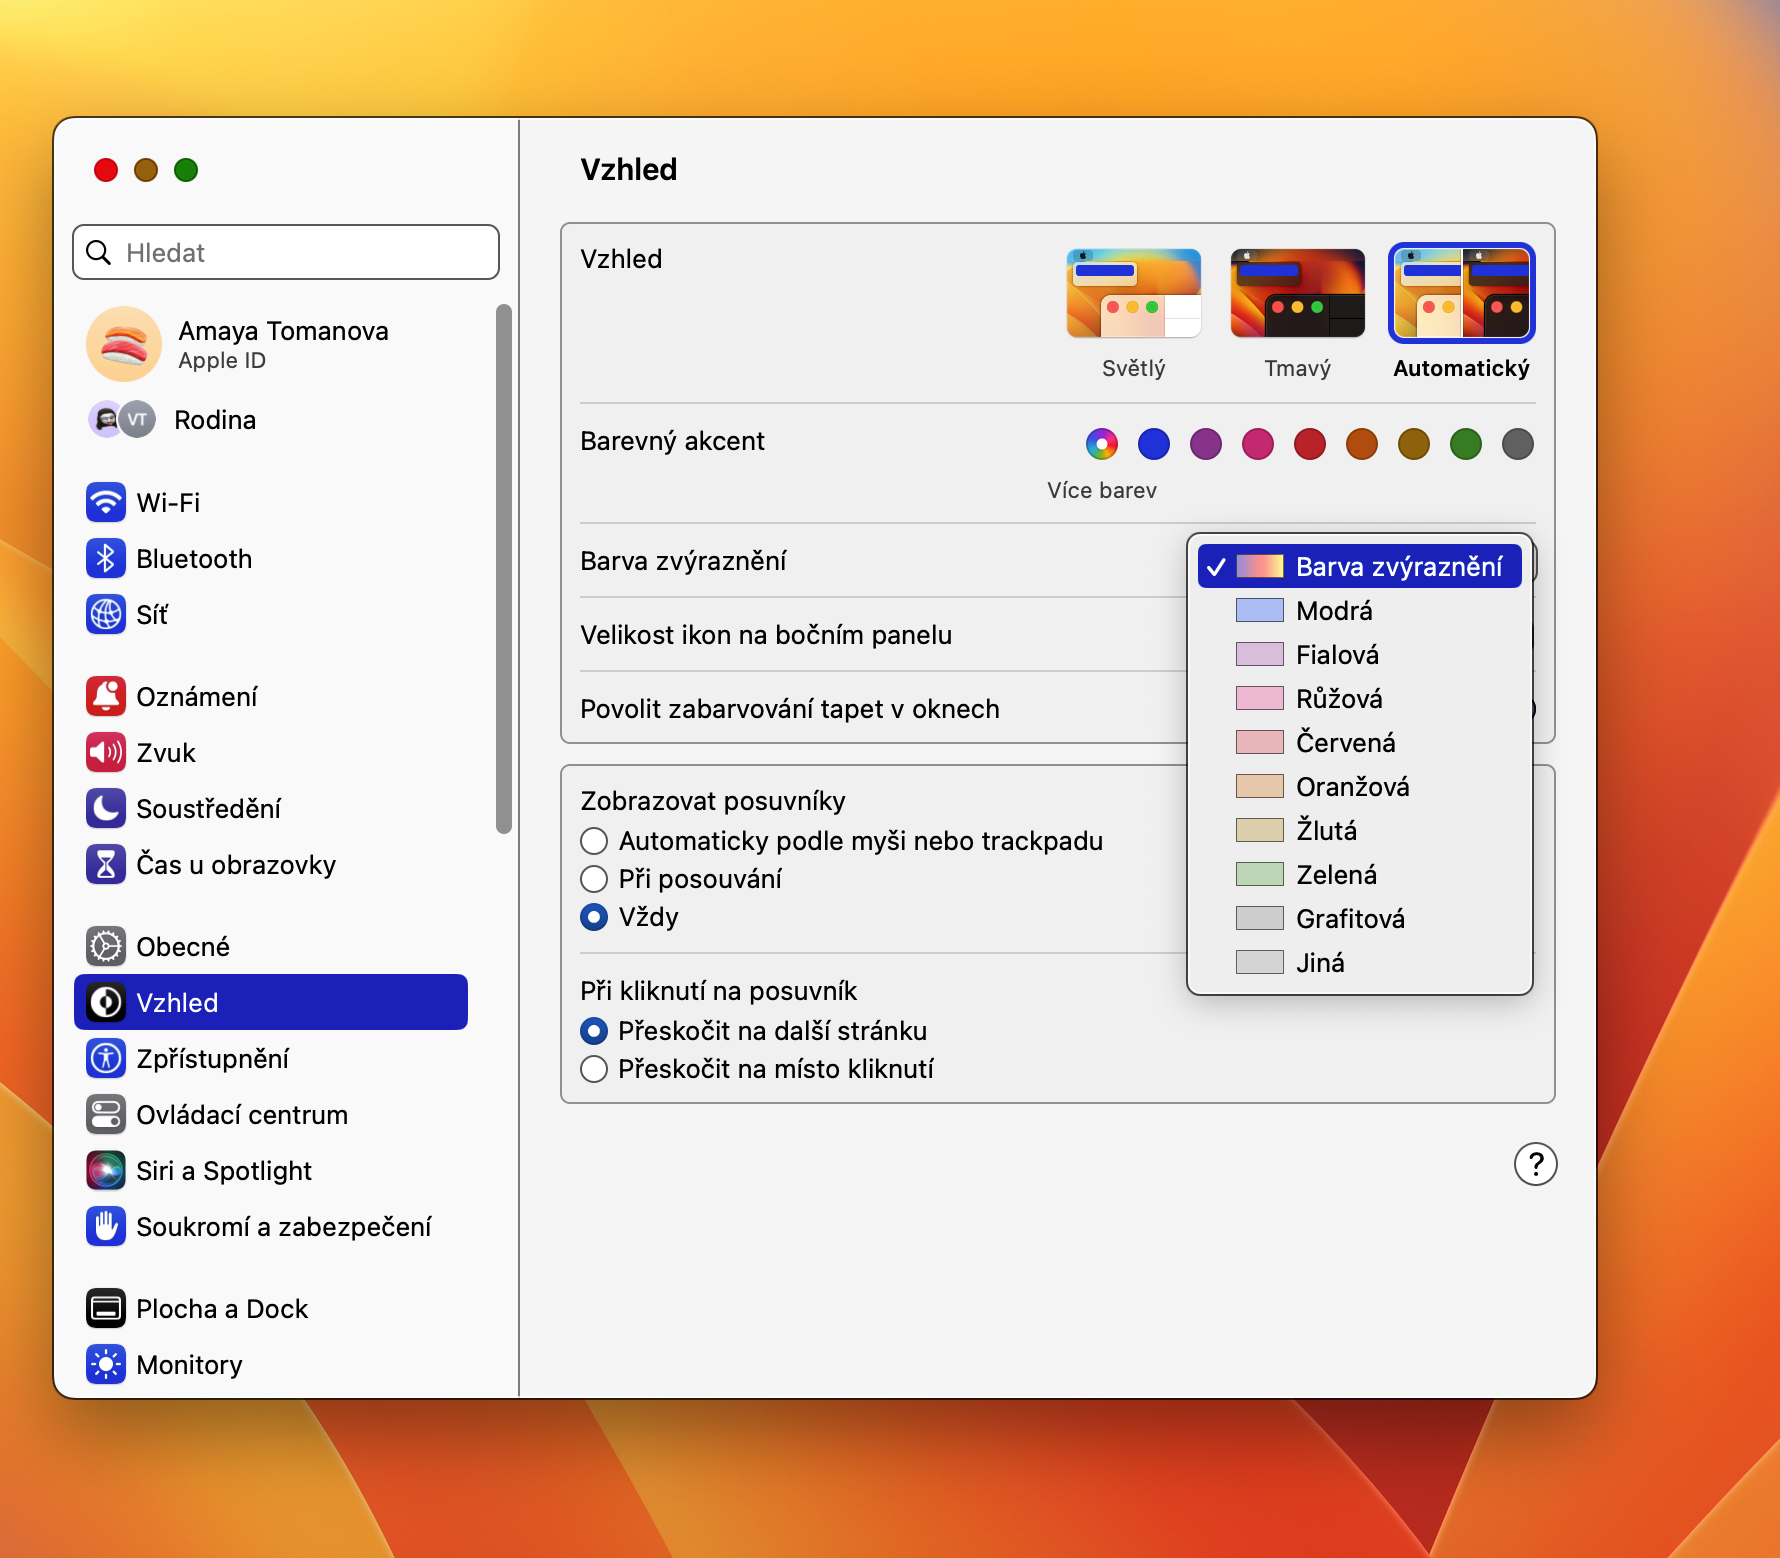The height and width of the screenshot is (1558, 1780).
Task: Click the Bluetooth sidebar label
Action: (x=194, y=558)
